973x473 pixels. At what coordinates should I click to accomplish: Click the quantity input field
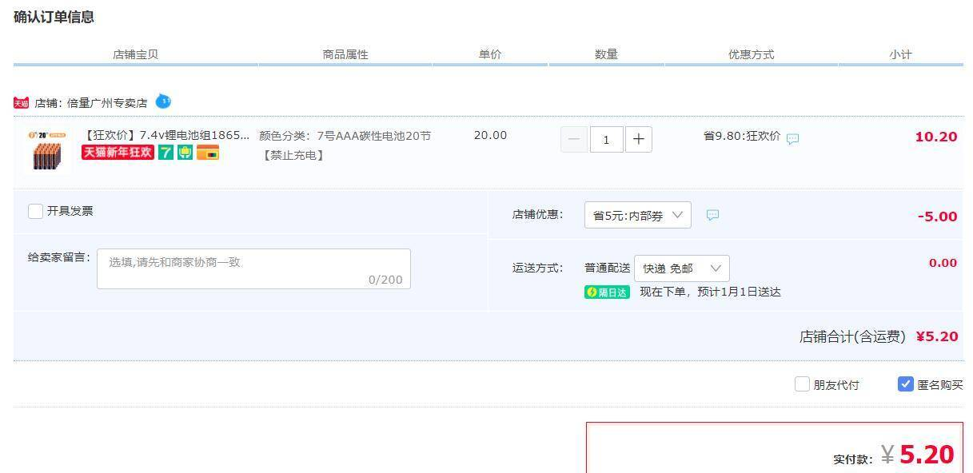(606, 139)
